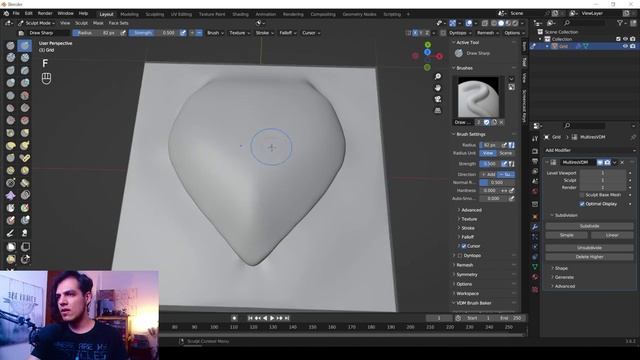
Task: Adjust the Strength slider in header
Action: coord(153,33)
